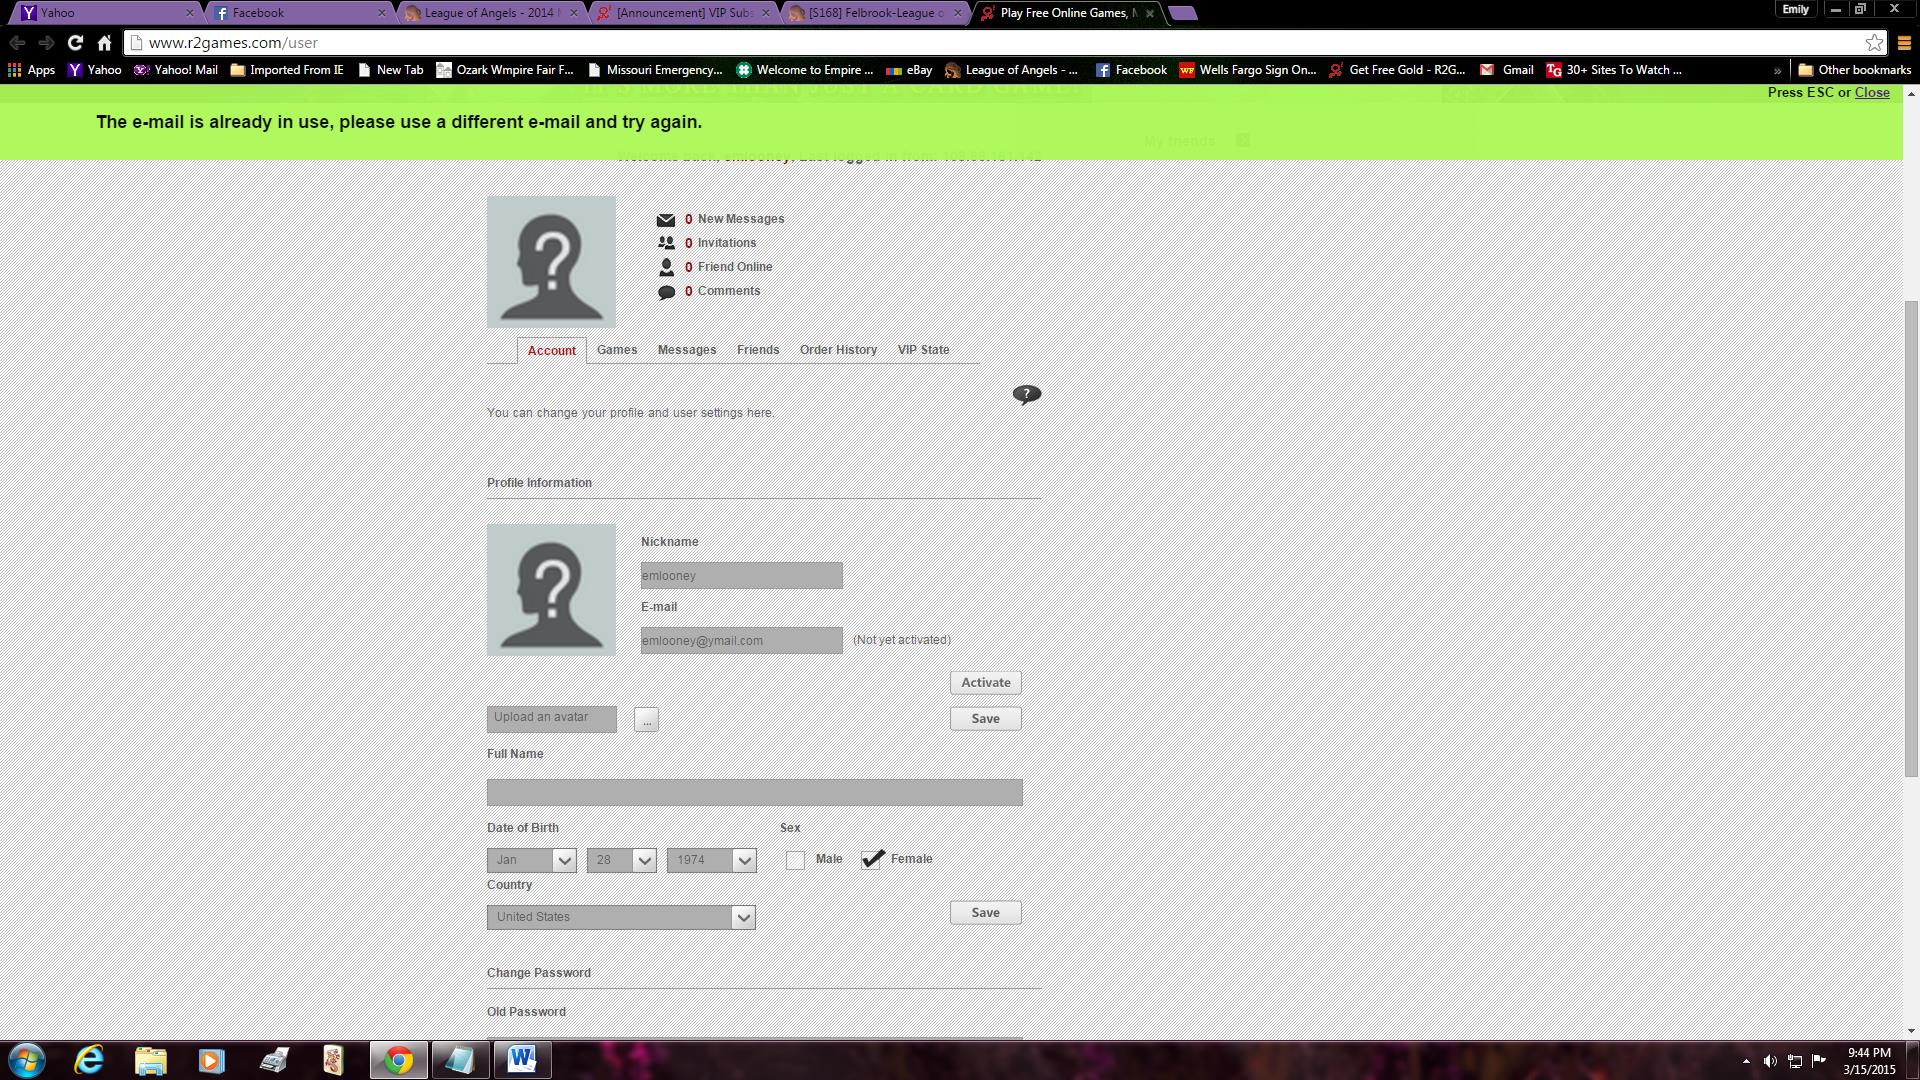Click the Full Name input field

click(754, 792)
